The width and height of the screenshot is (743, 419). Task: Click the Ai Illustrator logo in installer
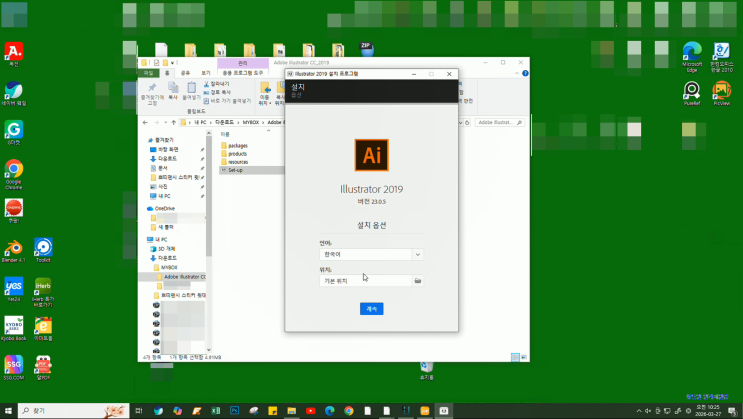tap(372, 155)
